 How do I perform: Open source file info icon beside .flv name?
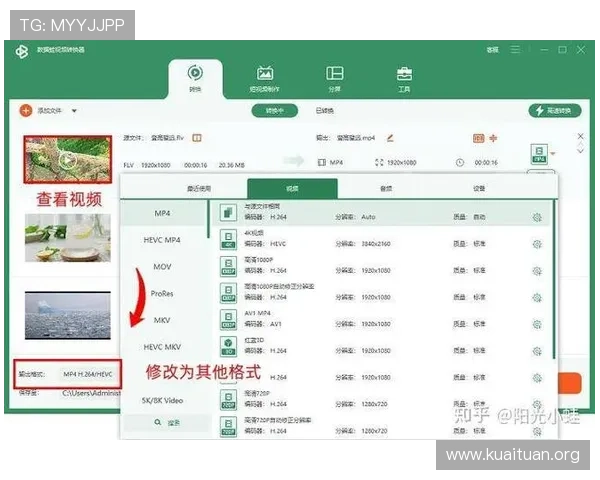(197, 138)
